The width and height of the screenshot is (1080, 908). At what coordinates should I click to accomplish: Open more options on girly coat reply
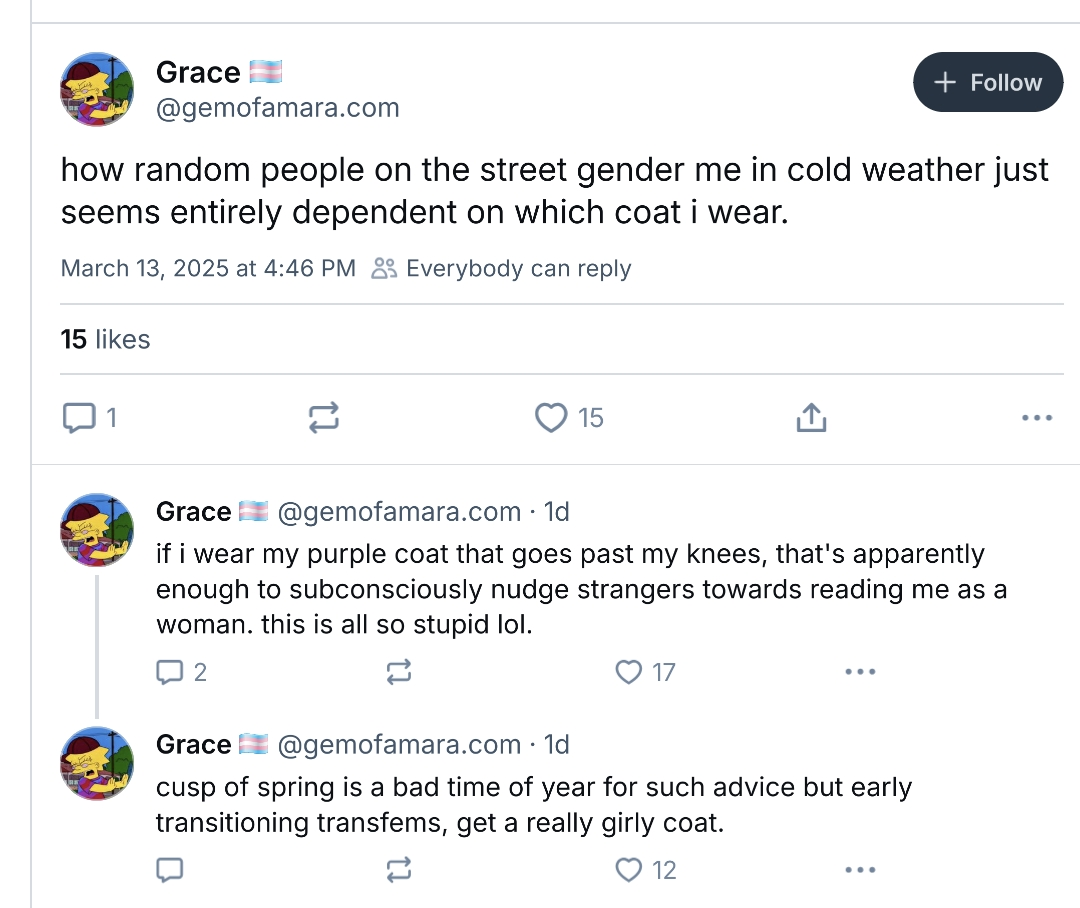point(859,870)
